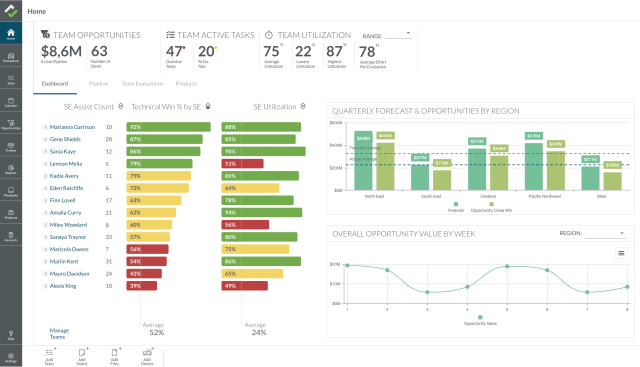The image size is (640, 367).
Task: Click the icon next to Technical Win % by SE
Action: tap(208, 106)
